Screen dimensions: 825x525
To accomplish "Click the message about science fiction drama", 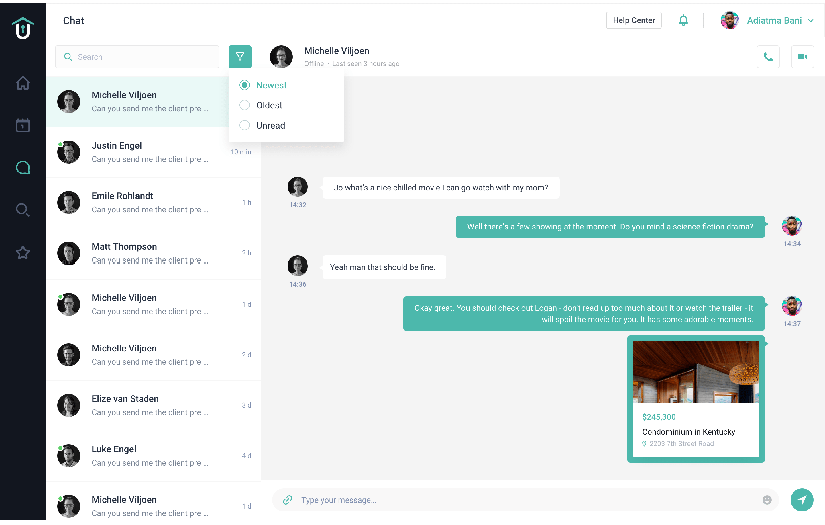I will [610, 227].
